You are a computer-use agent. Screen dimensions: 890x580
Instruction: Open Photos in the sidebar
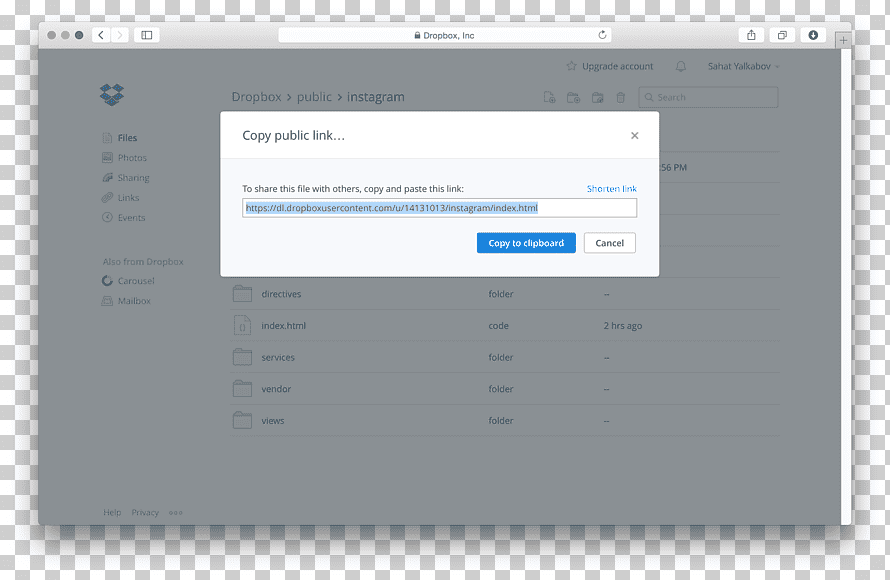click(132, 158)
